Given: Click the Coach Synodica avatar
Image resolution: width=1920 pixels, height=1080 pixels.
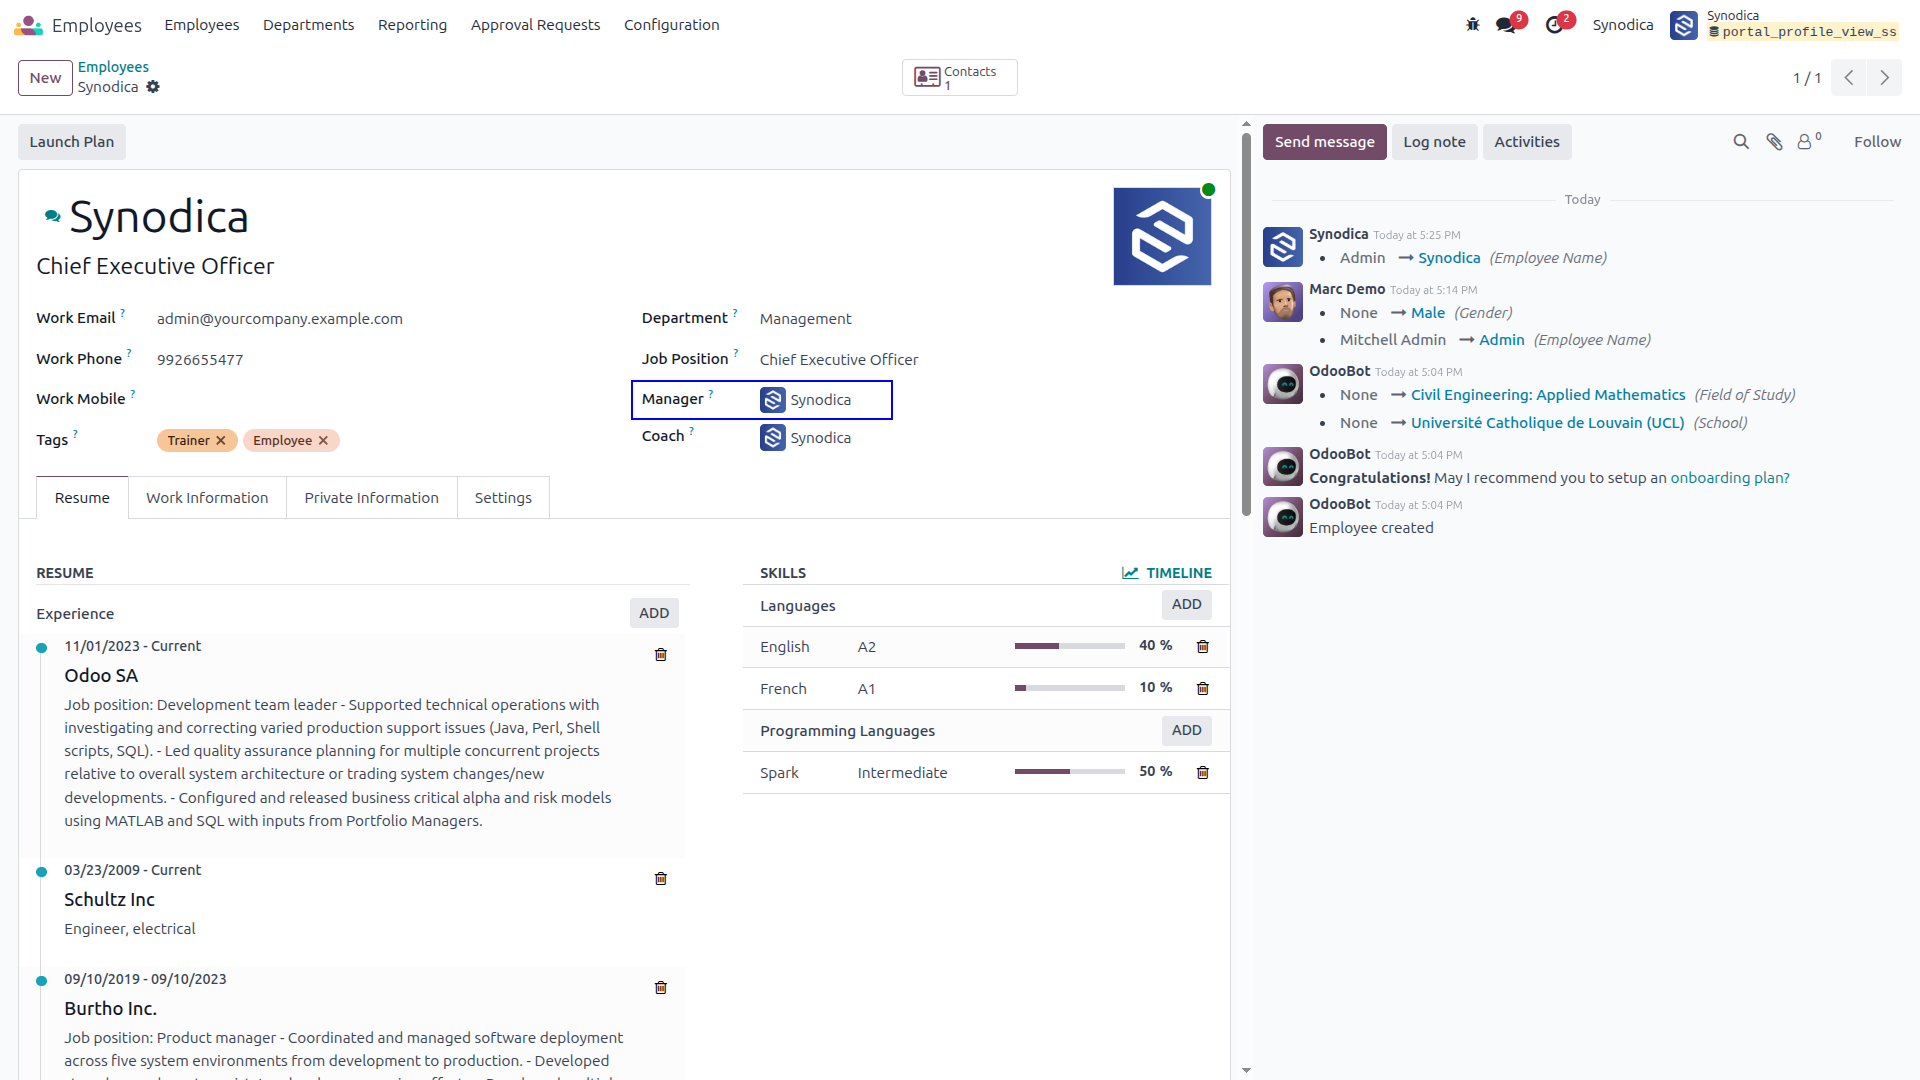Looking at the screenshot, I should 772,438.
